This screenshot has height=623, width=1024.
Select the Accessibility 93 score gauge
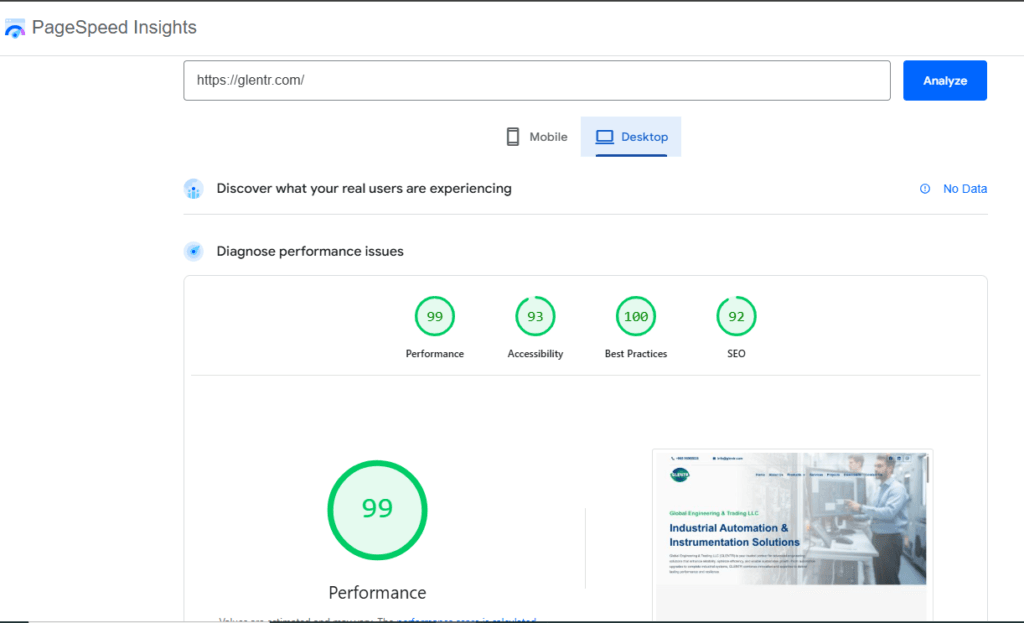[535, 316]
